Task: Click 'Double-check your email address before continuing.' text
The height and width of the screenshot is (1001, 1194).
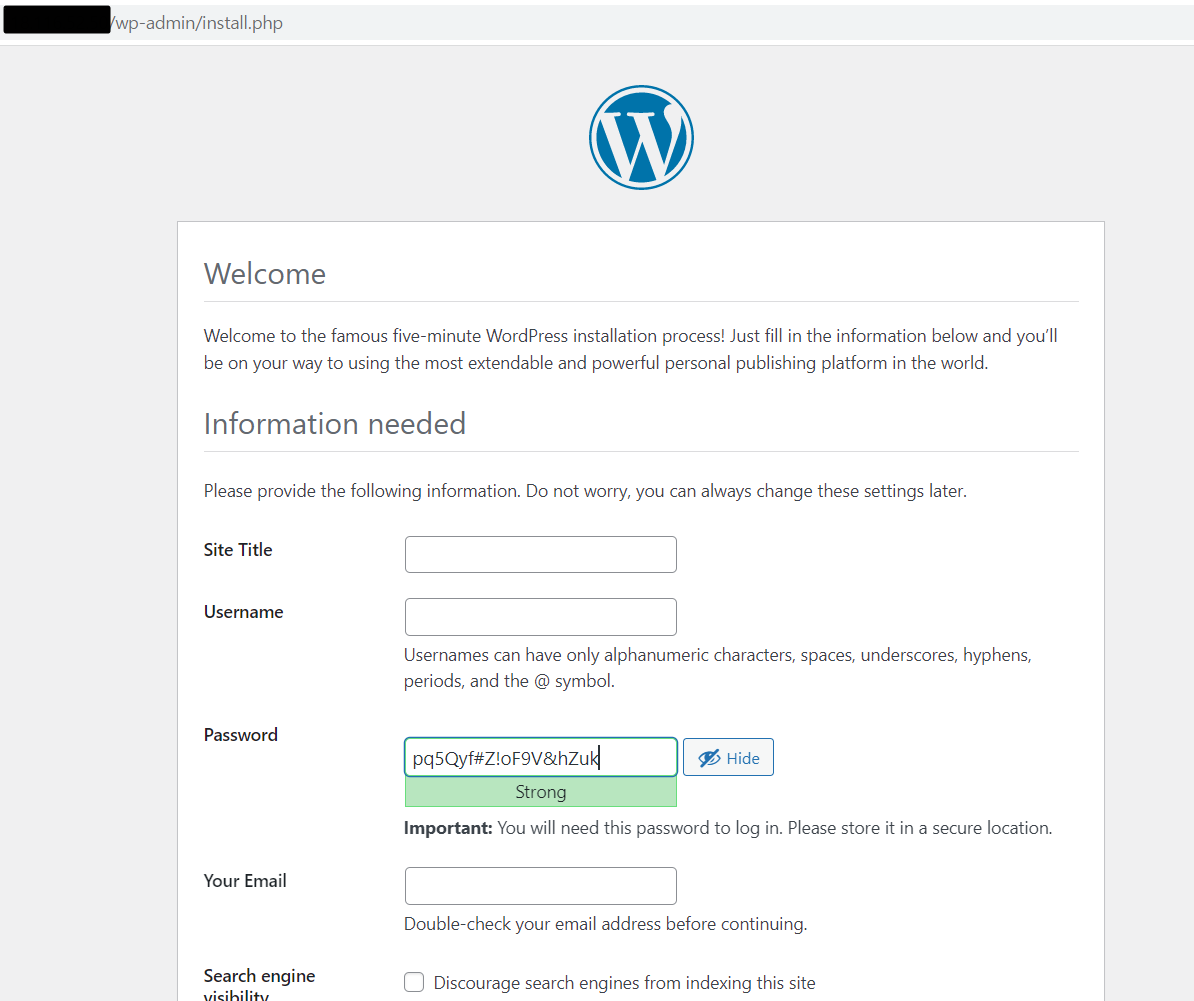Action: click(x=605, y=924)
